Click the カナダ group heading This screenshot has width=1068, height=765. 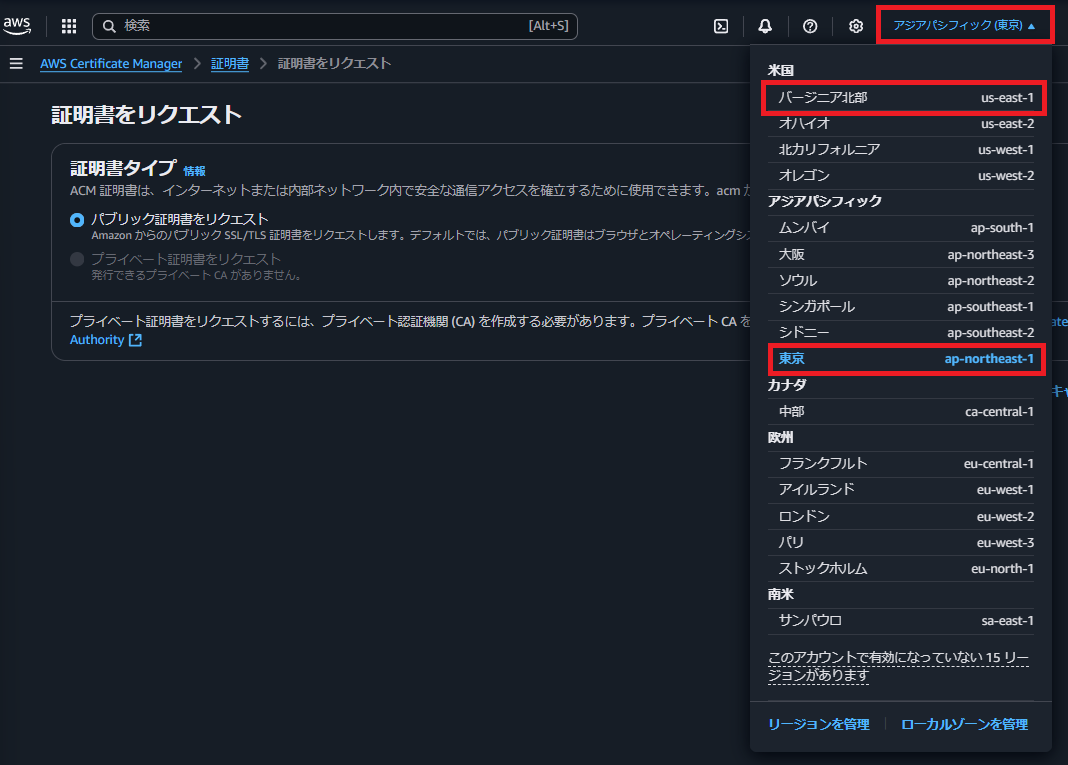tap(787, 385)
